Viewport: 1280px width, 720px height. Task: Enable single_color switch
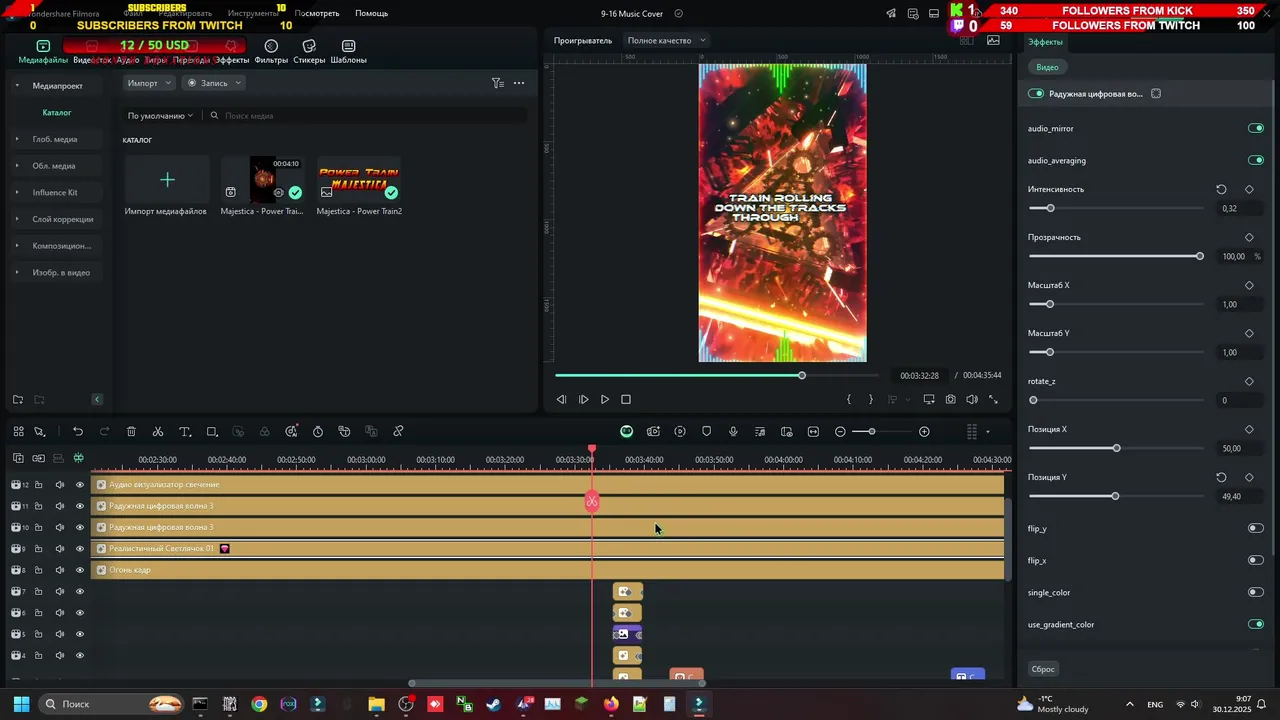[1256, 592]
